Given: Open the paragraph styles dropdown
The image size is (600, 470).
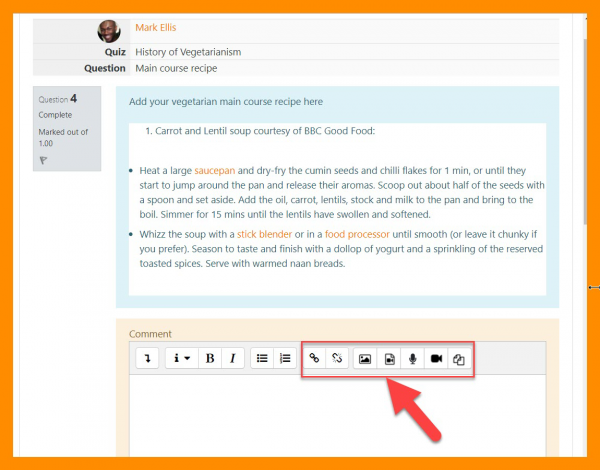Looking at the screenshot, I should [x=180, y=358].
